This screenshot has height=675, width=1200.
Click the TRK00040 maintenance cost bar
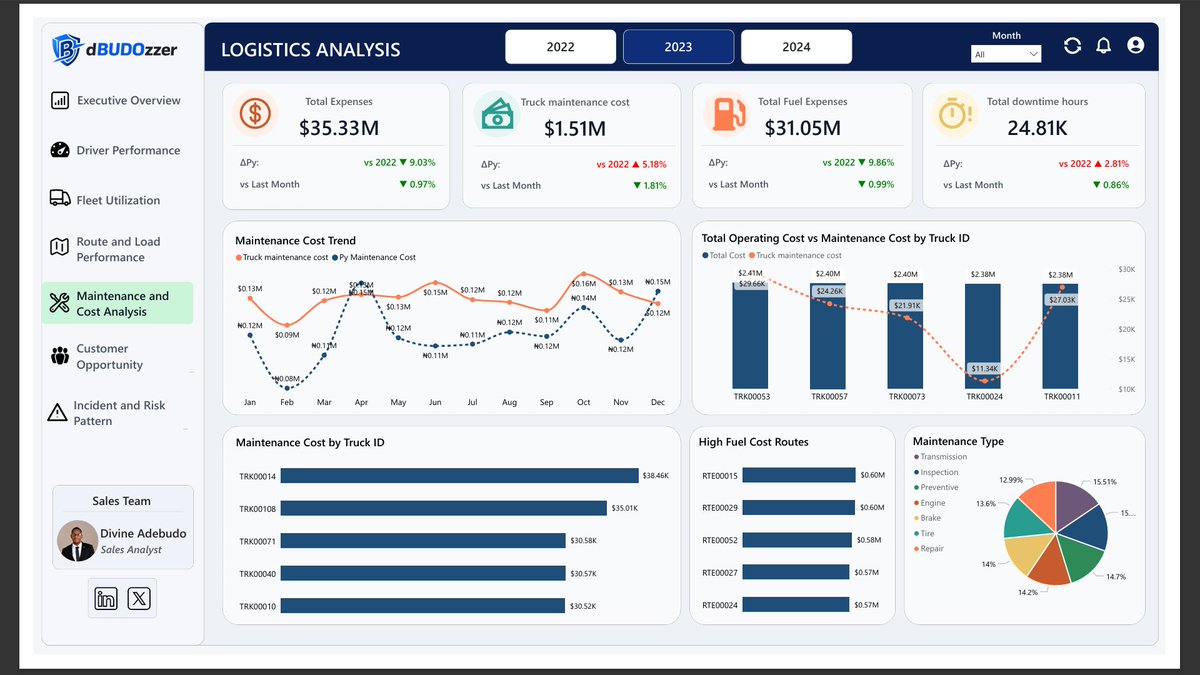point(423,573)
